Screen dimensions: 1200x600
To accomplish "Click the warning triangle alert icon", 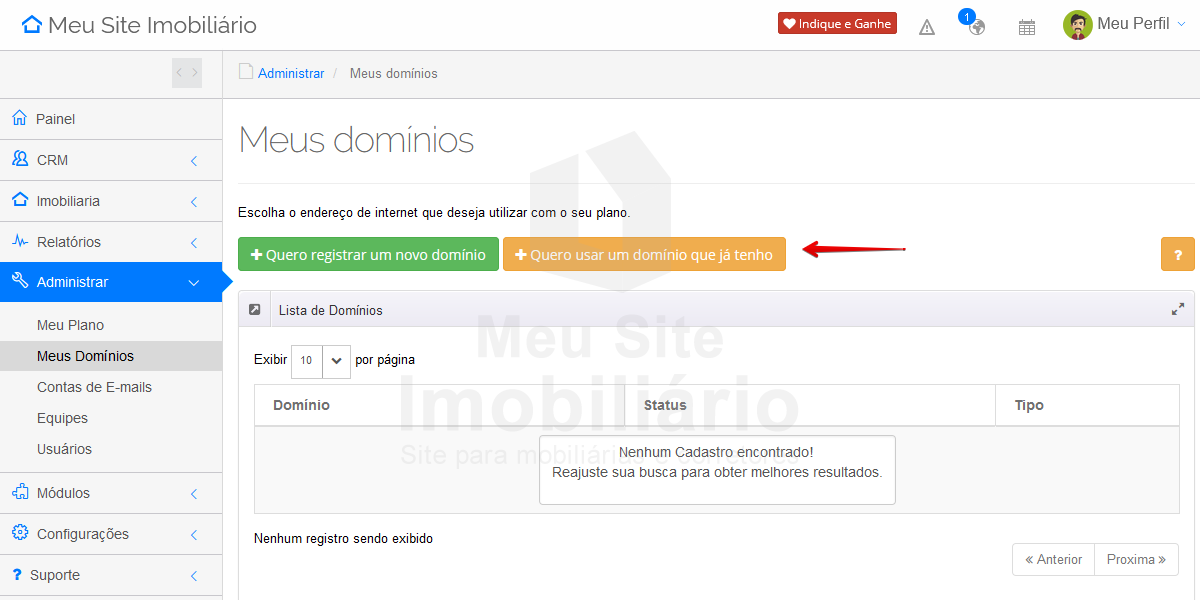I will [x=927, y=27].
